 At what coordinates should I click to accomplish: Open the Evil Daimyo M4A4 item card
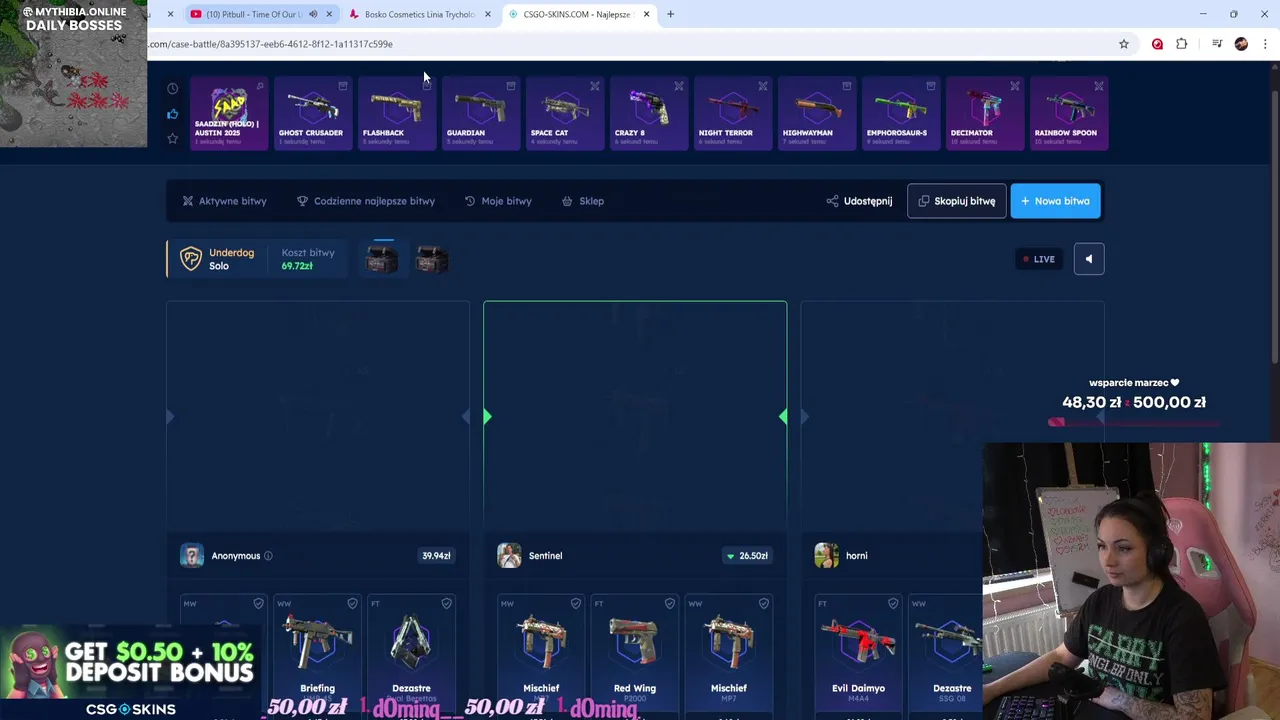click(x=858, y=656)
